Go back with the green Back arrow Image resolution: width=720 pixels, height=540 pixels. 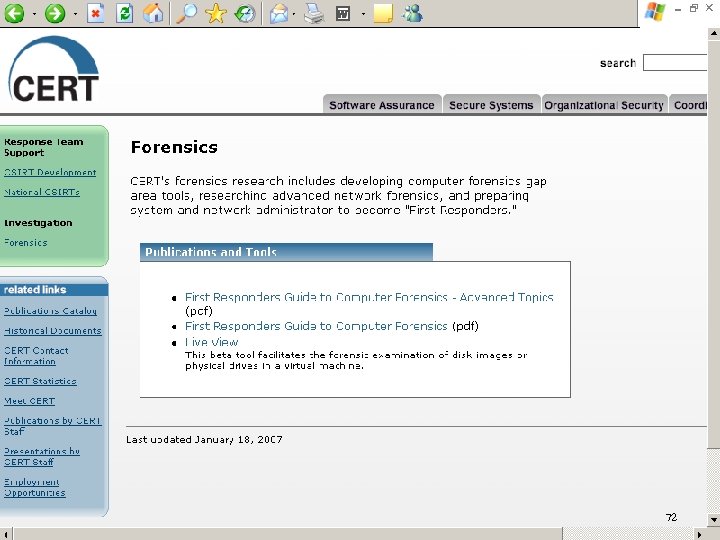point(15,13)
